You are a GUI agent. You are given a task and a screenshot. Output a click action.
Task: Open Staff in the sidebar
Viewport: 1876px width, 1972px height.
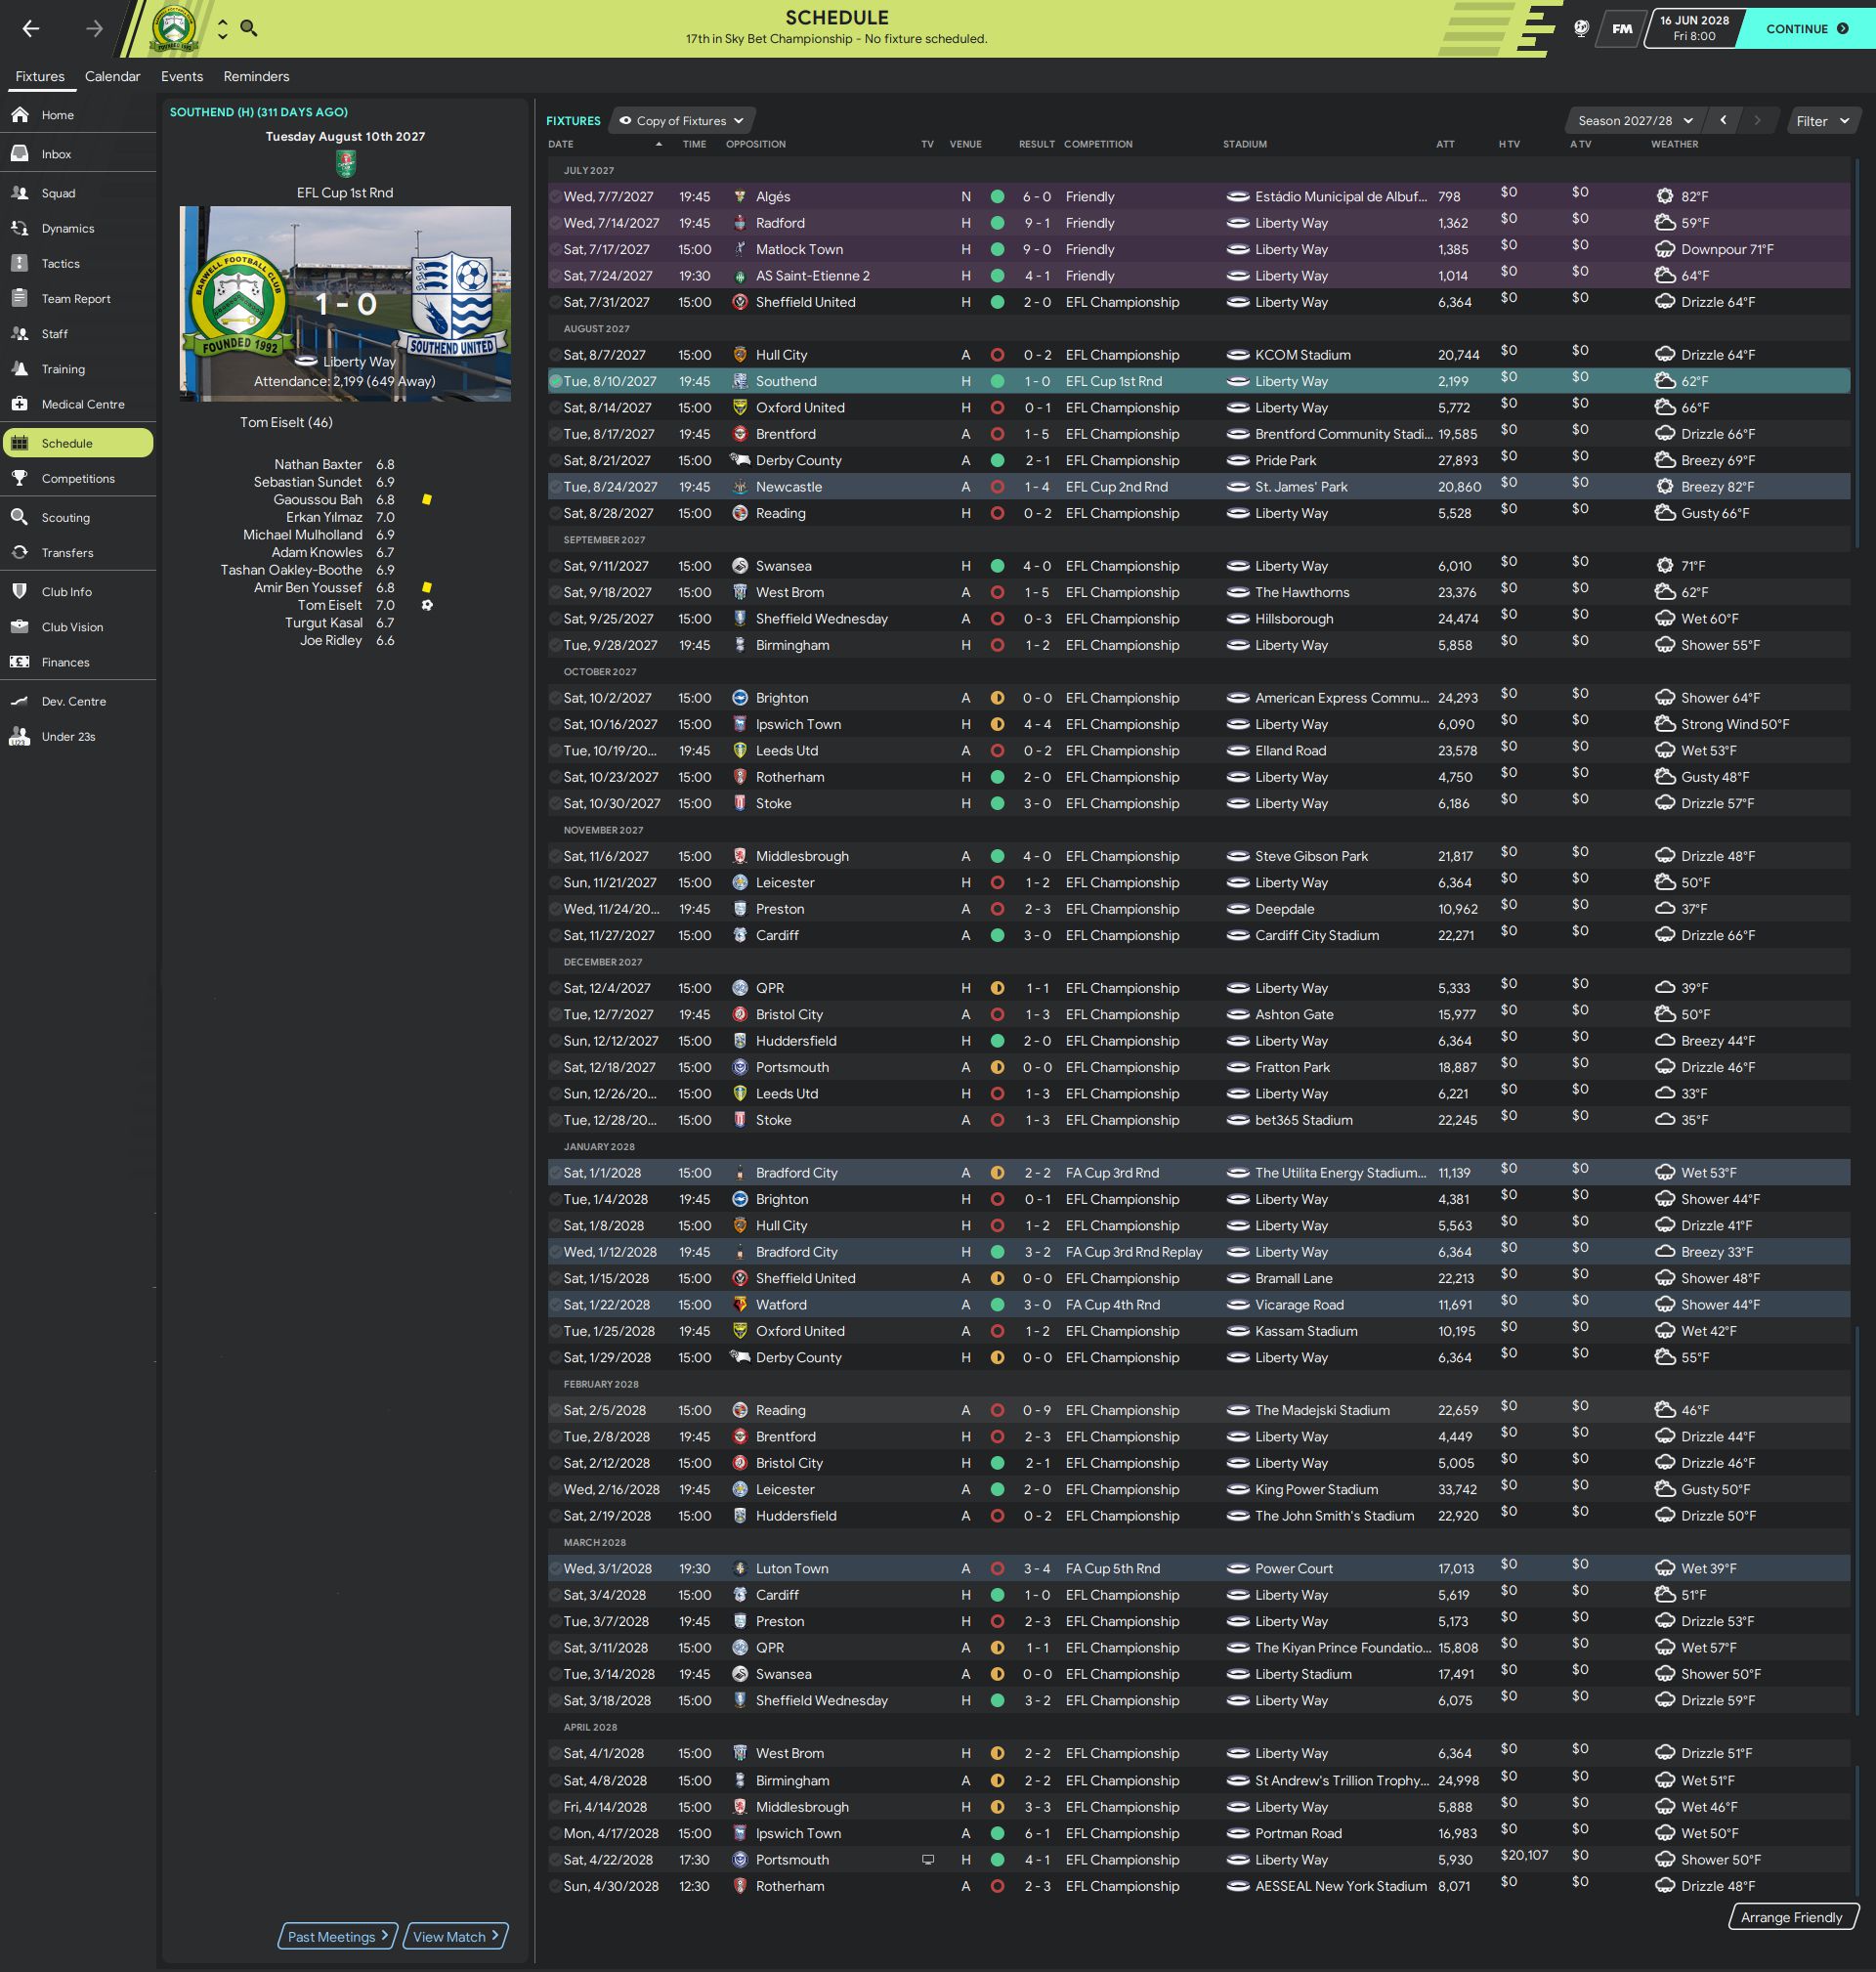coord(78,333)
